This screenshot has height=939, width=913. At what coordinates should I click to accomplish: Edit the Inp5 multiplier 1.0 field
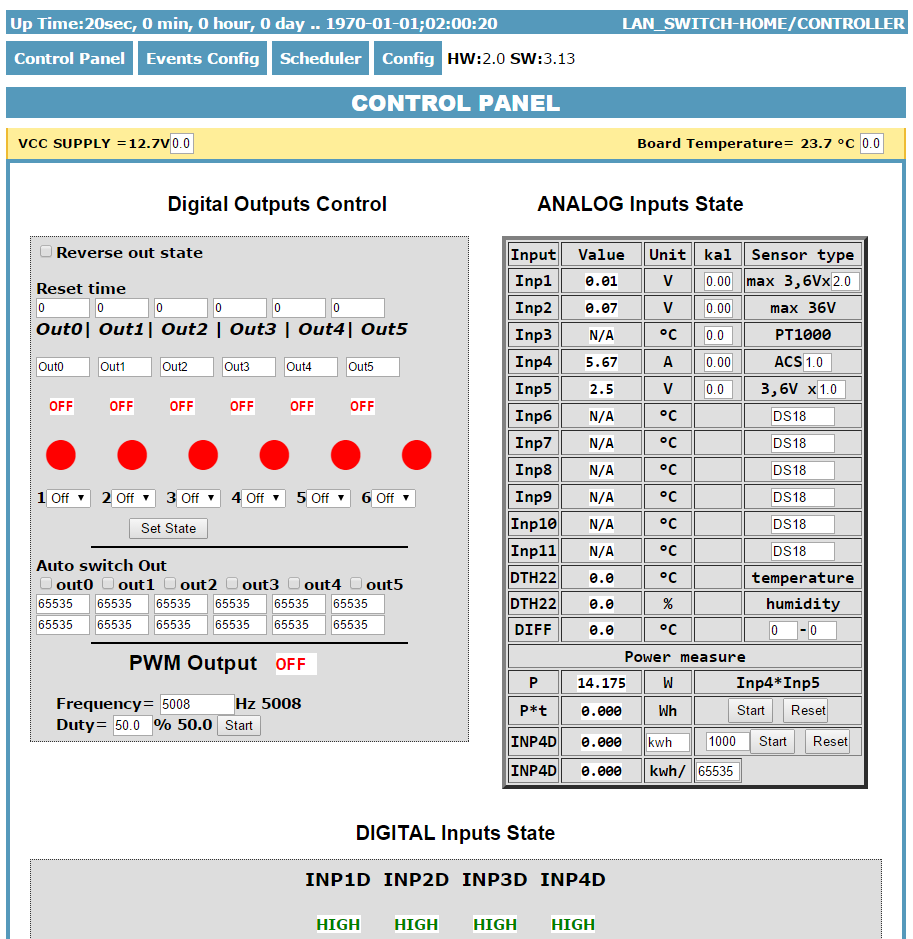(831, 389)
